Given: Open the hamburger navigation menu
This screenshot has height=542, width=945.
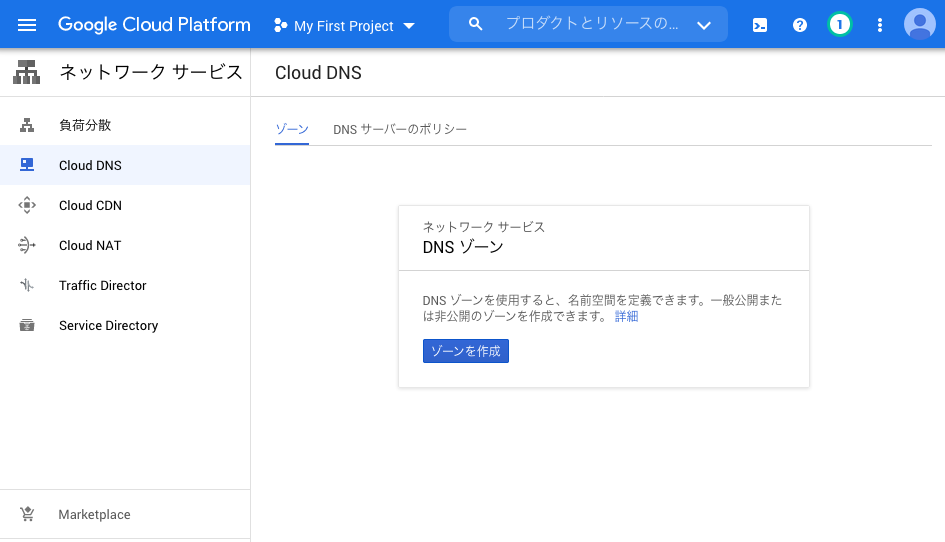Looking at the screenshot, I should click(x=27, y=25).
